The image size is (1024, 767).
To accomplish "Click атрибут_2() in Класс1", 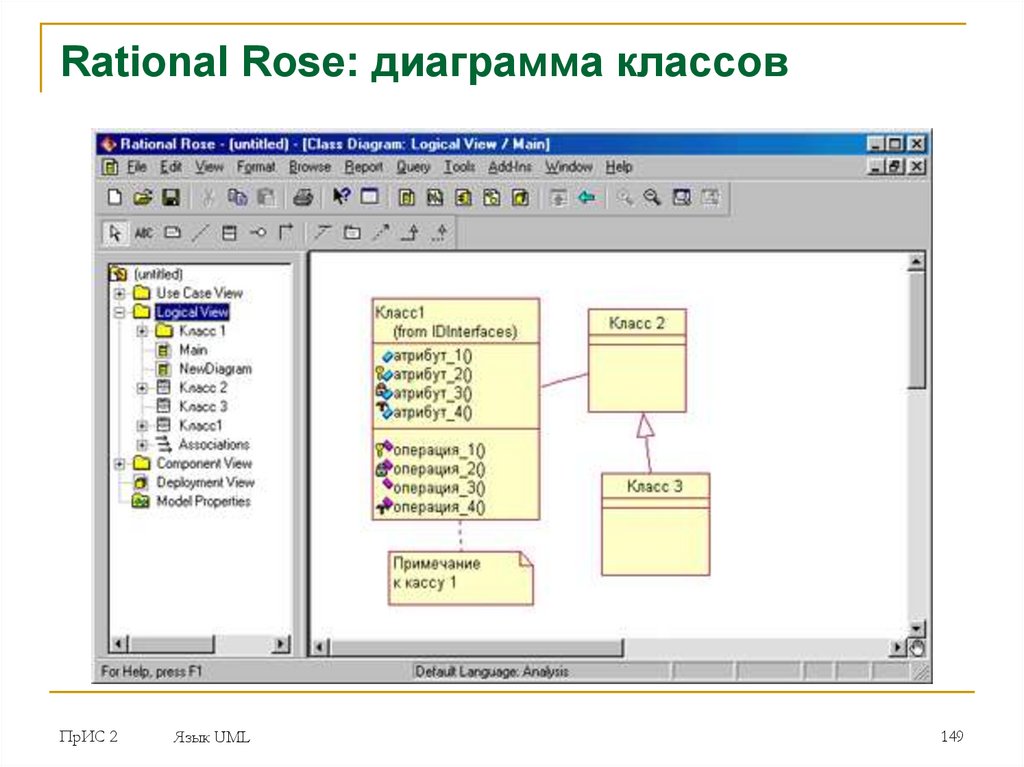I will (432, 375).
